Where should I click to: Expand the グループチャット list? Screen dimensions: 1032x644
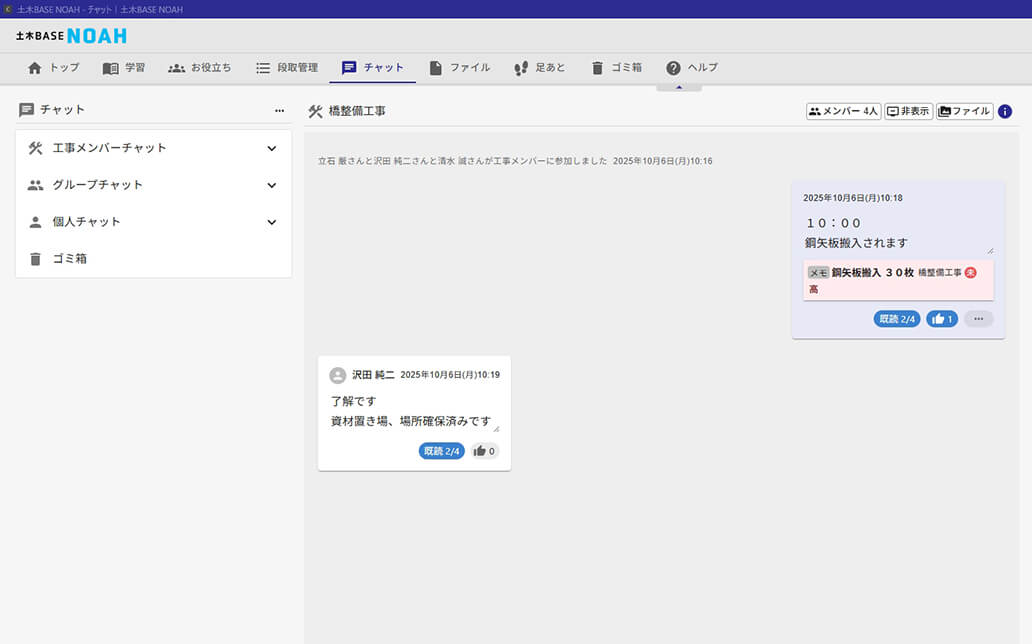(x=271, y=185)
